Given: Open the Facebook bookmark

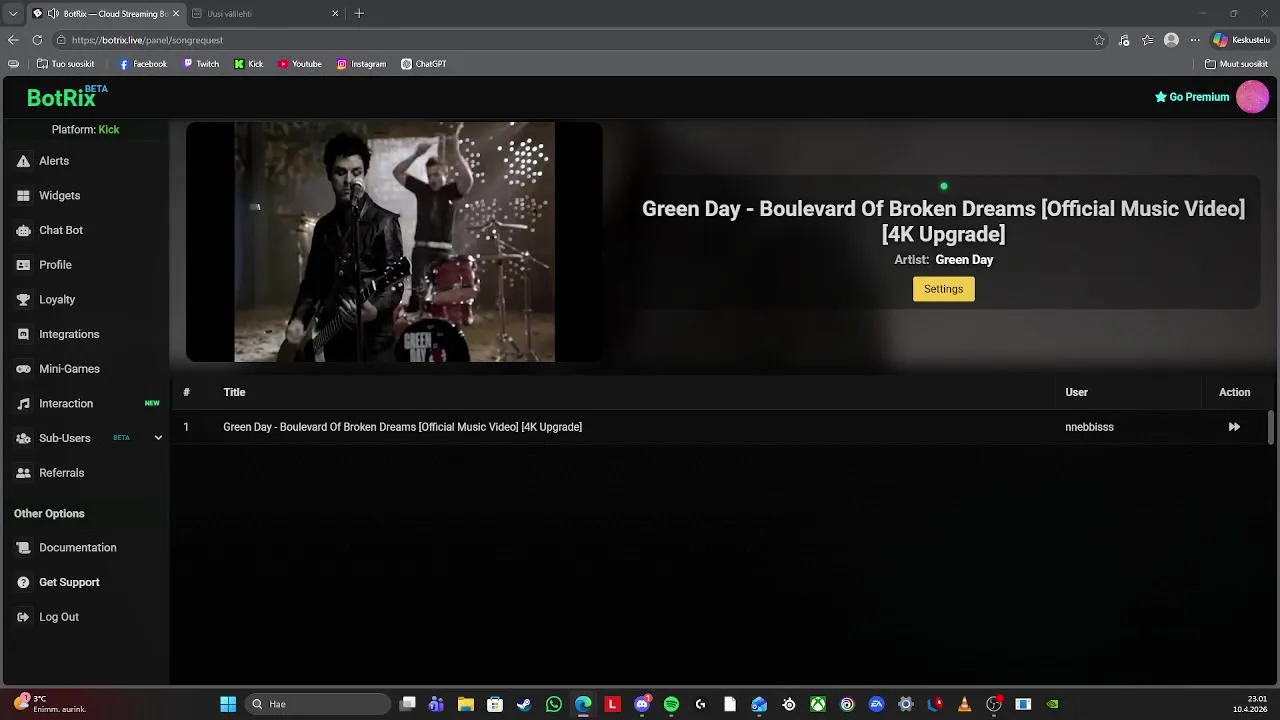Looking at the screenshot, I should (x=143, y=64).
